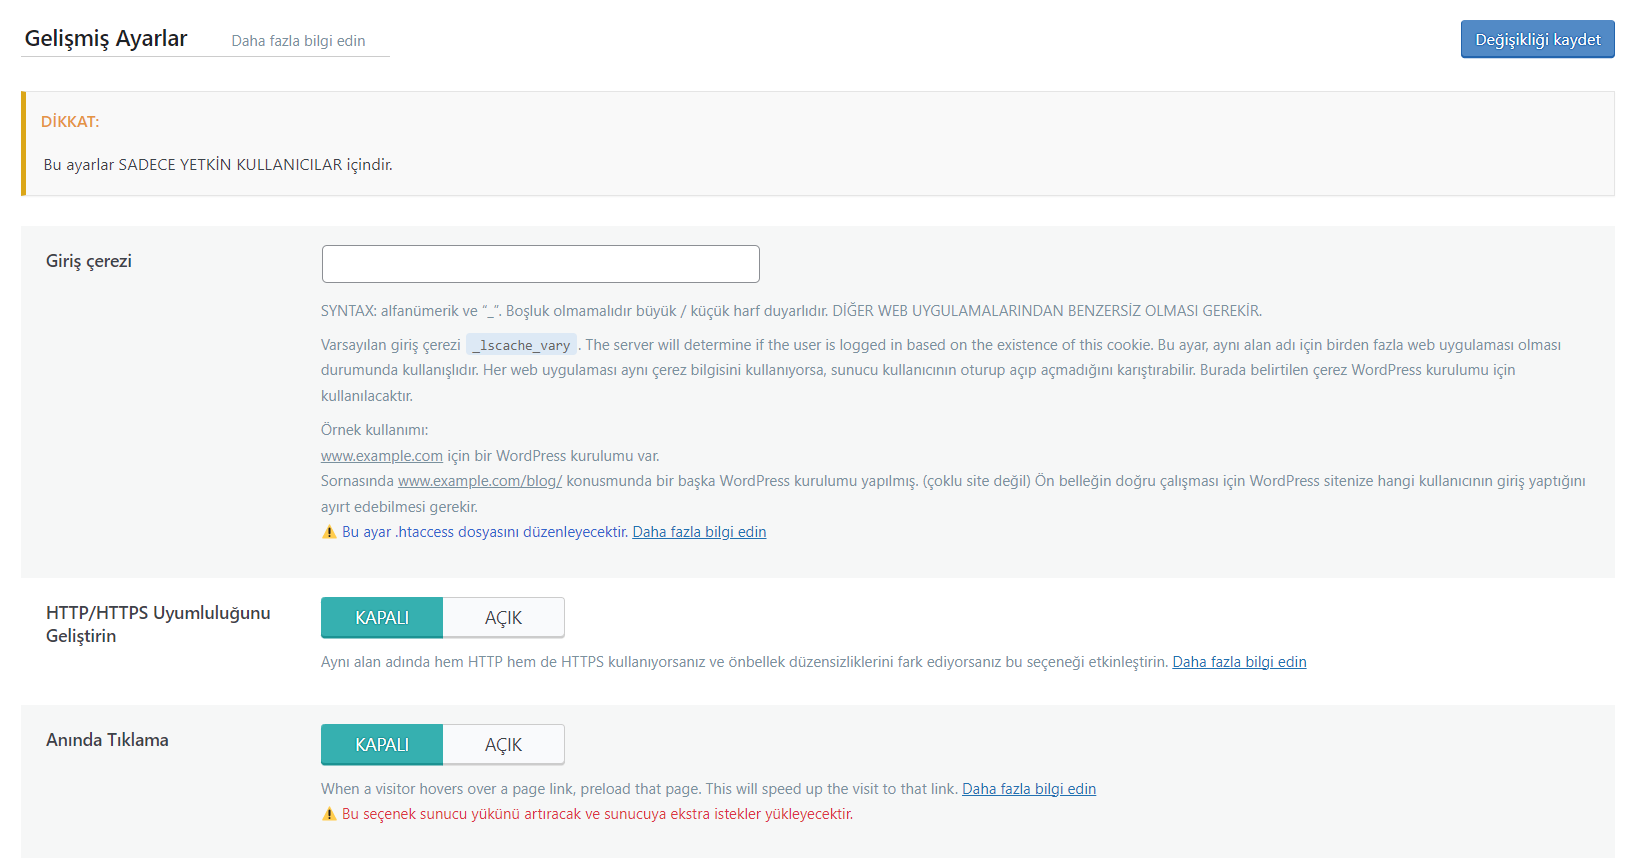
Task: Click the Gelişmiş Ayarlar heading
Action: (x=106, y=39)
